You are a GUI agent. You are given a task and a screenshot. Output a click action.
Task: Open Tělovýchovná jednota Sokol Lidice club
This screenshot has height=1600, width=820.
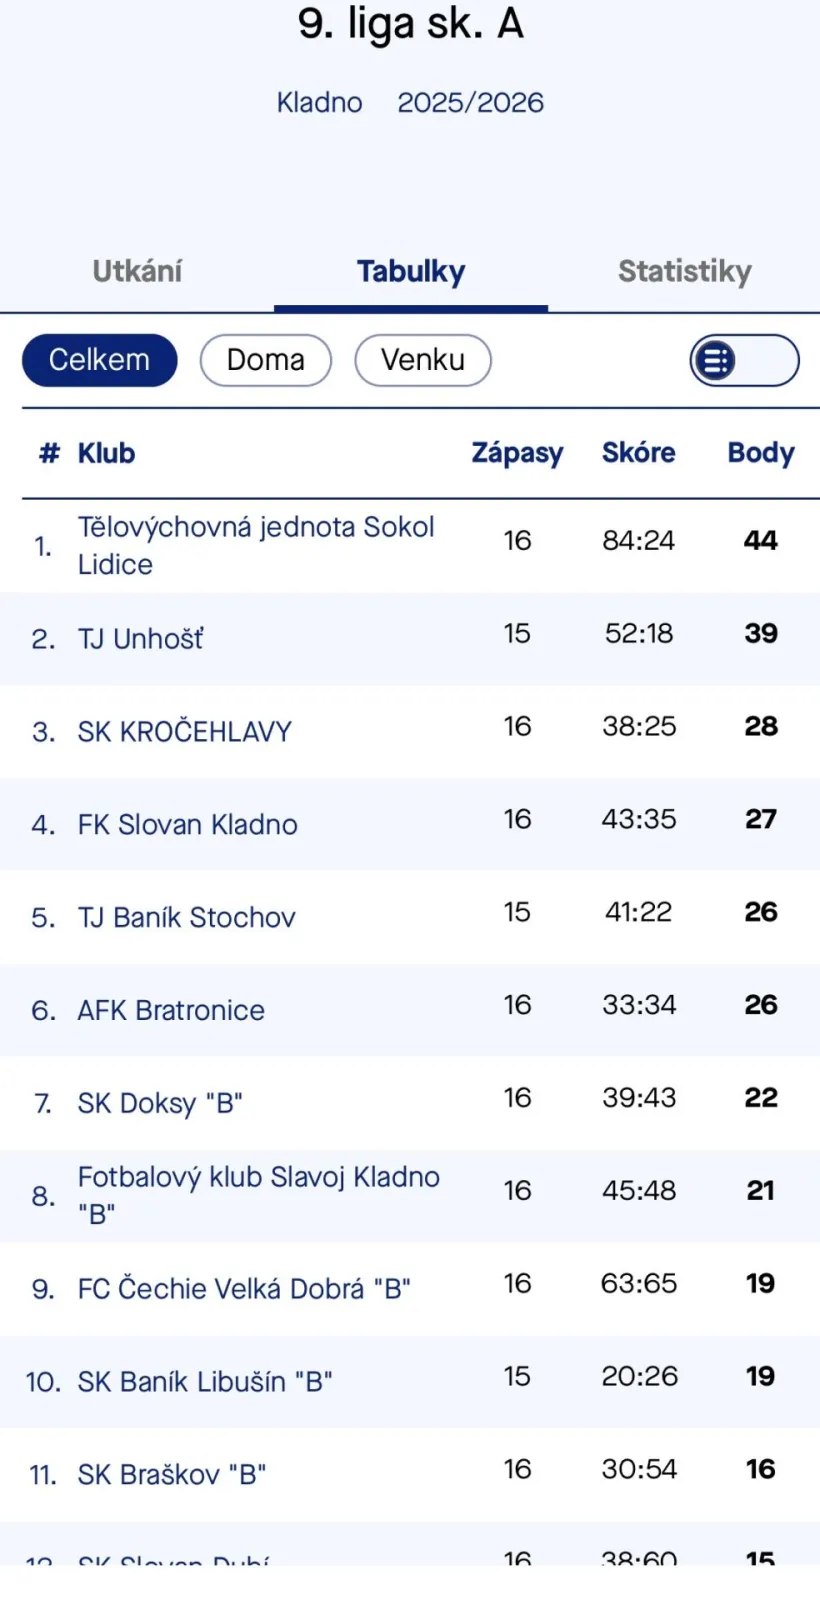256,545
